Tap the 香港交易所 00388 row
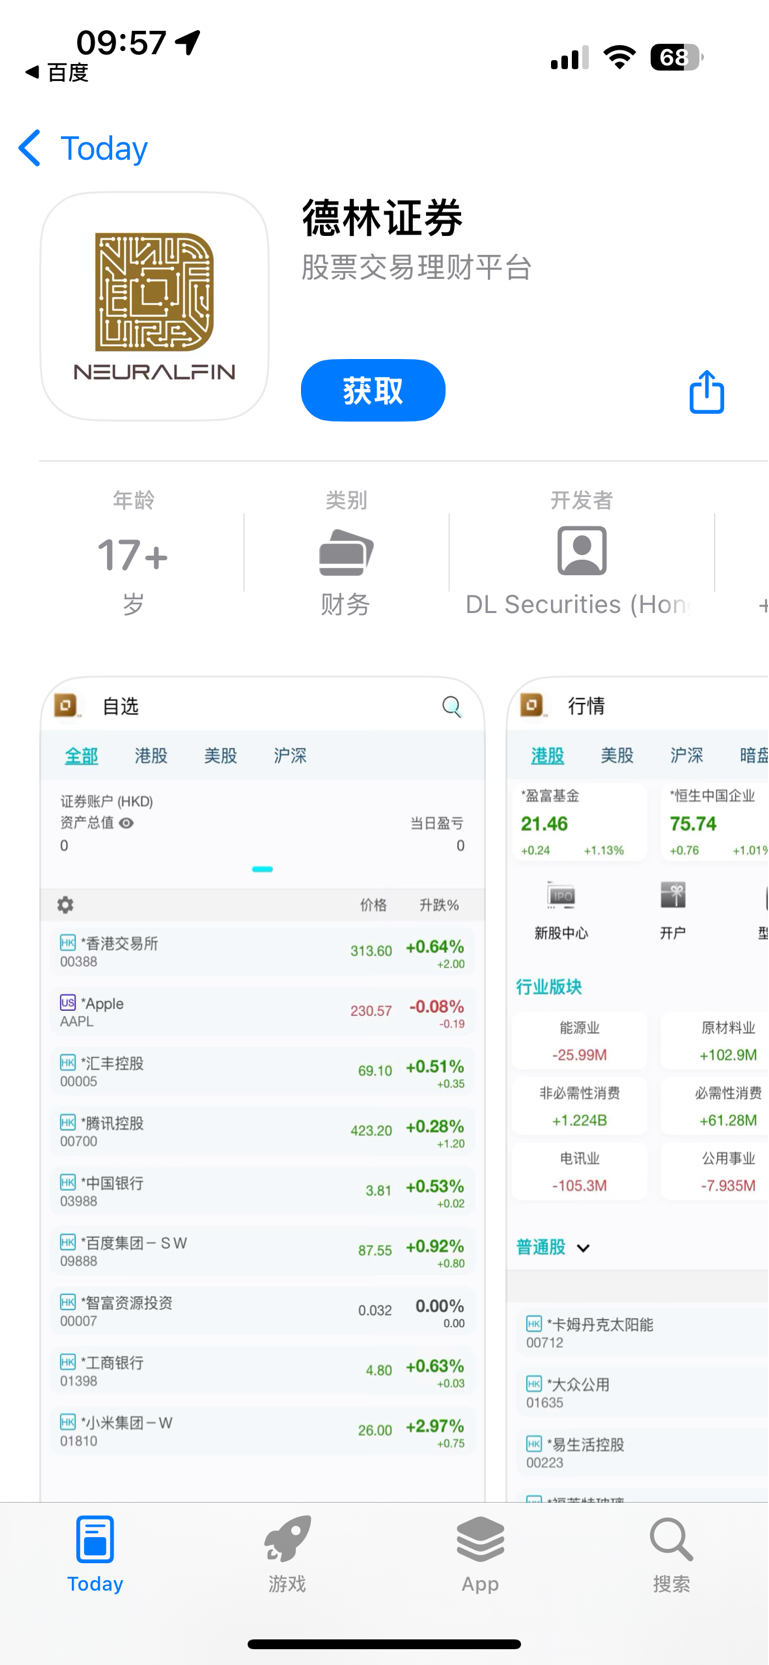769x1665 pixels. (x=262, y=952)
